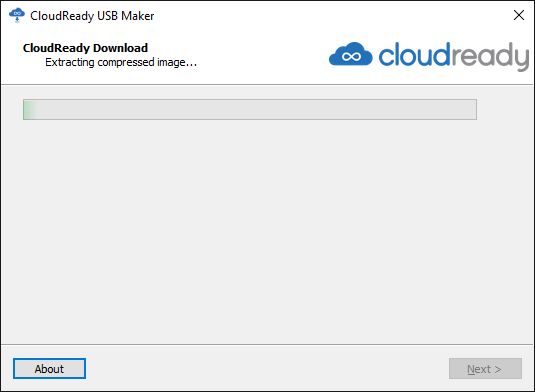This screenshot has height=392, width=535.
Task: Select the 'CloudReady Download' heading text
Action: coord(85,48)
